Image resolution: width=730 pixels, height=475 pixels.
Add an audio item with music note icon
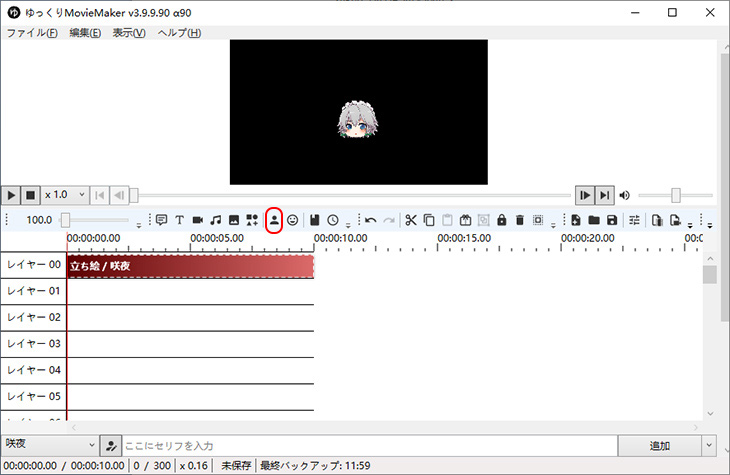[x=216, y=220]
